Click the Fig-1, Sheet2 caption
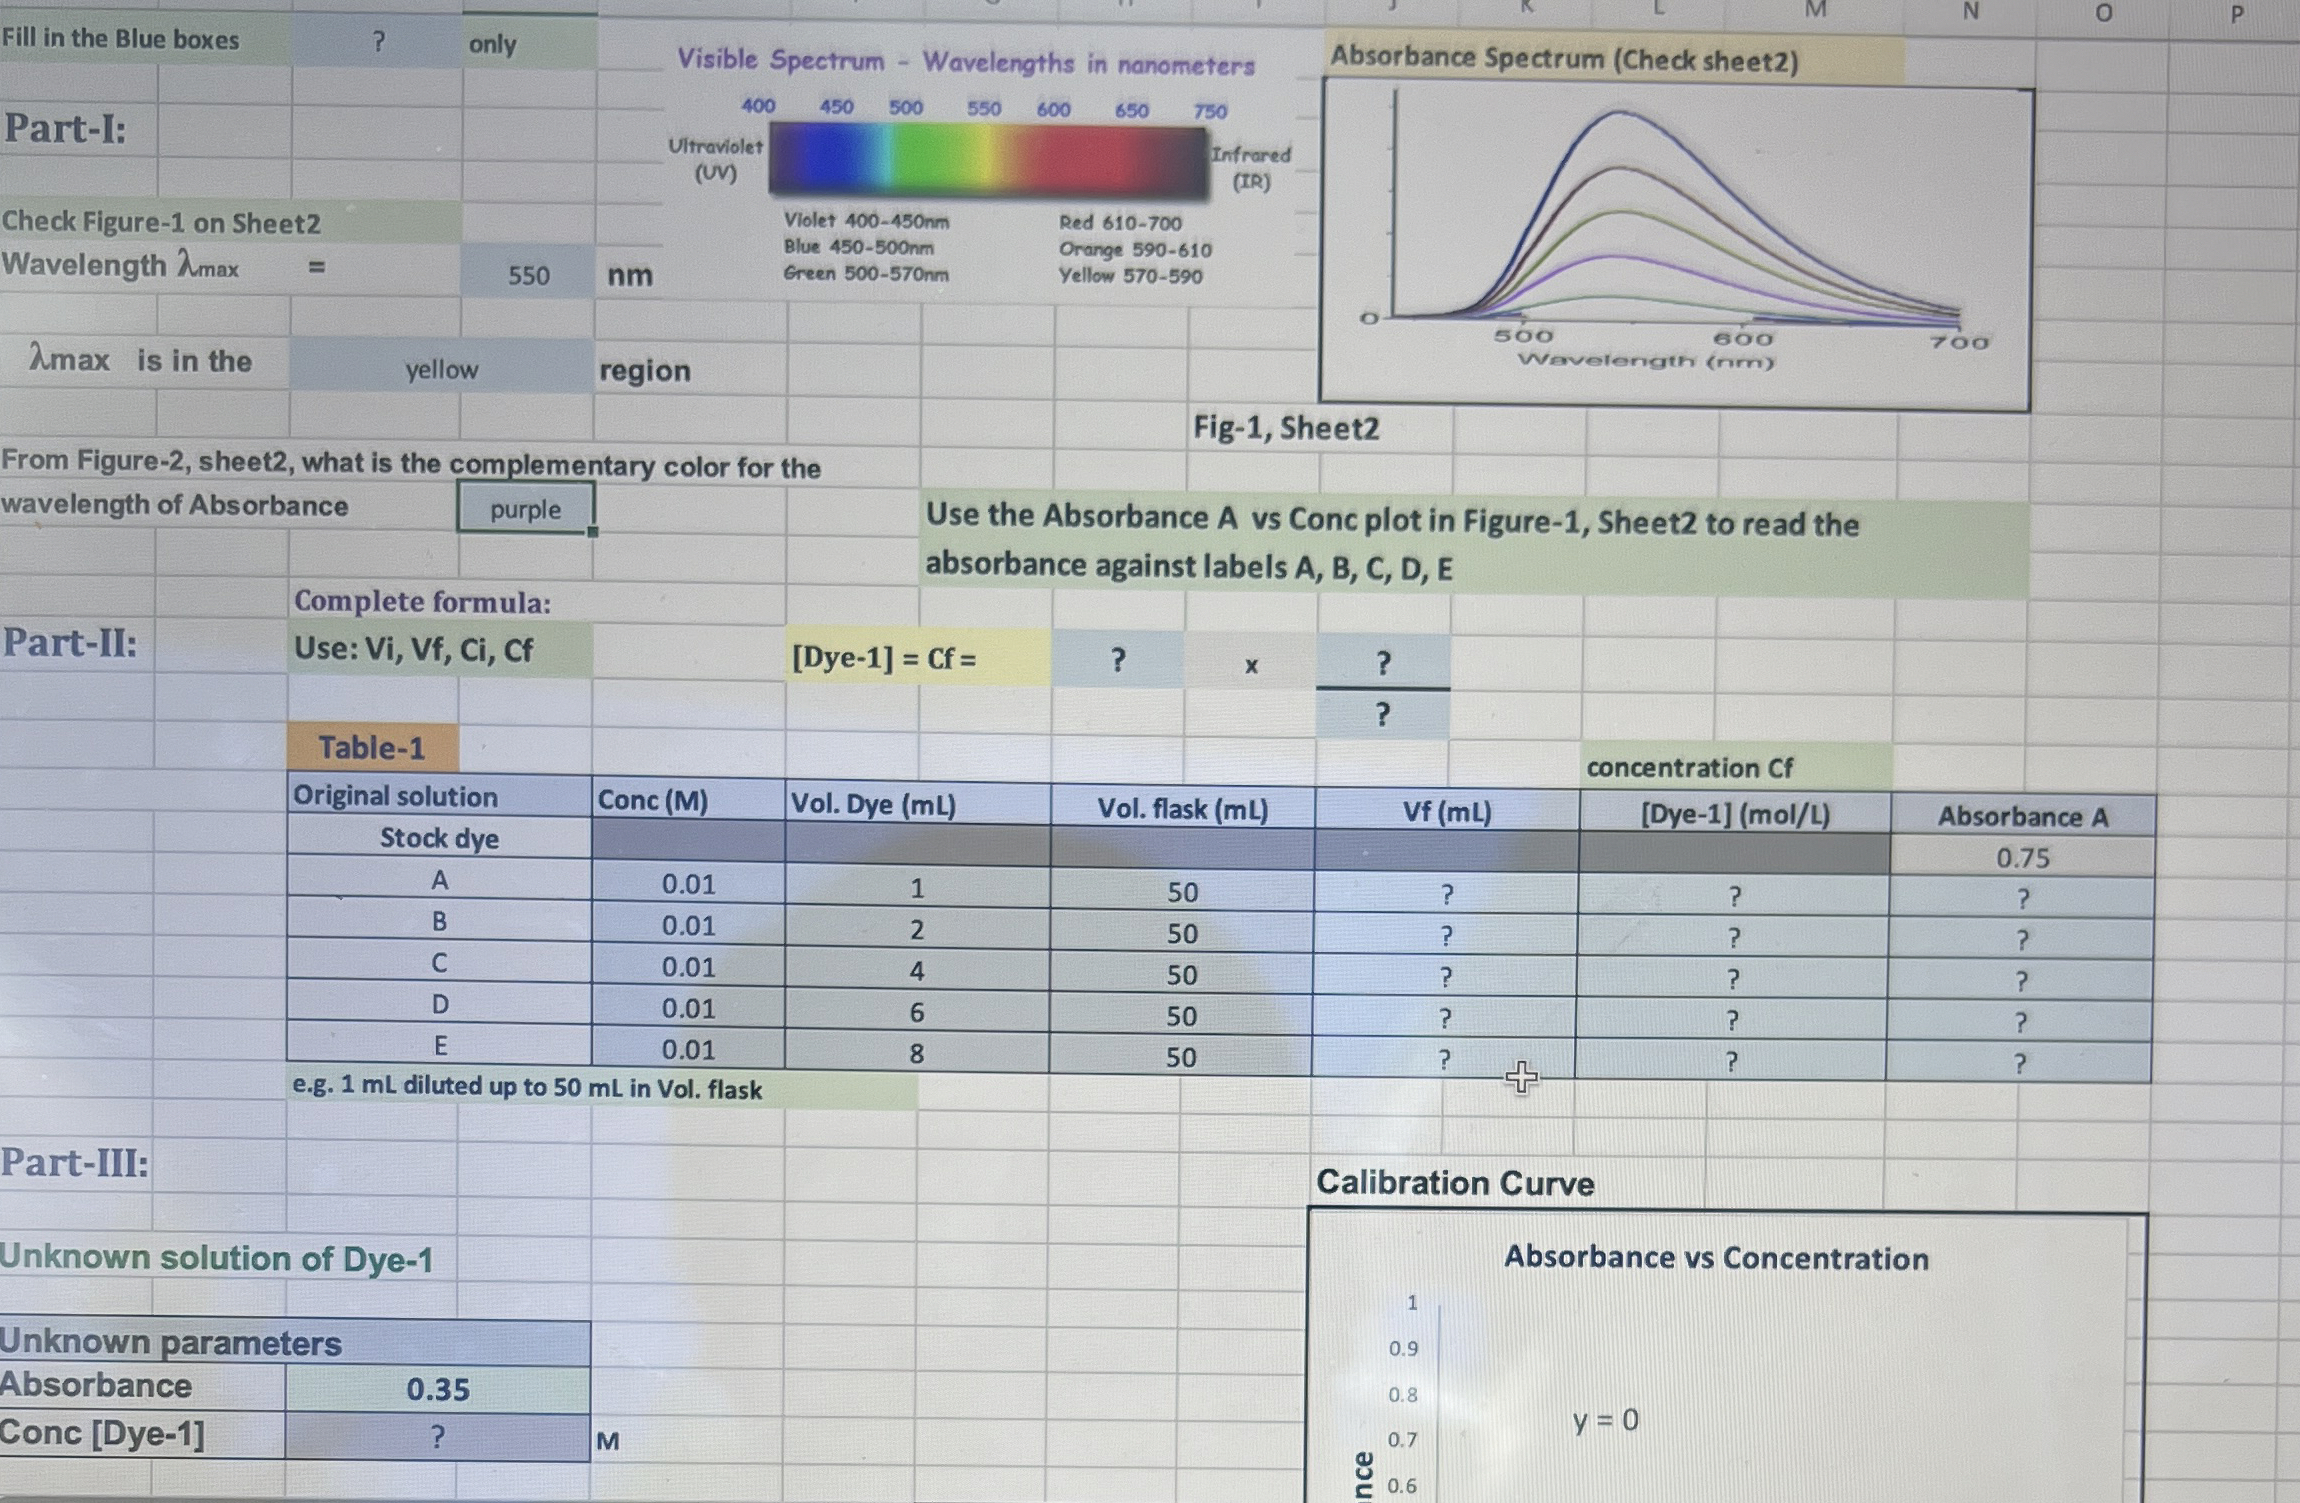Screen dimensions: 2300x1503 pyautogui.click(x=1284, y=429)
